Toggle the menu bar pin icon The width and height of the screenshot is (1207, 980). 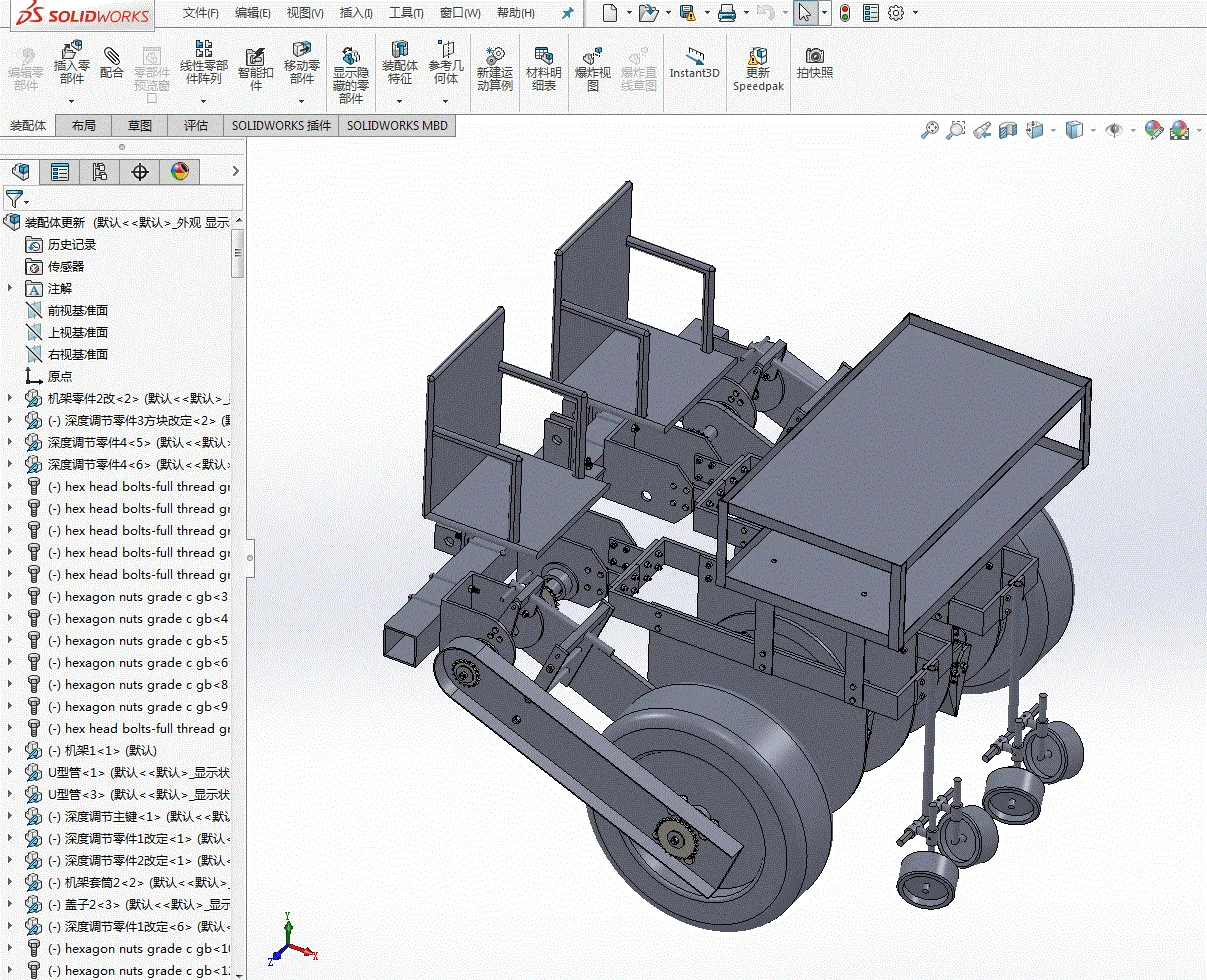pyautogui.click(x=567, y=13)
